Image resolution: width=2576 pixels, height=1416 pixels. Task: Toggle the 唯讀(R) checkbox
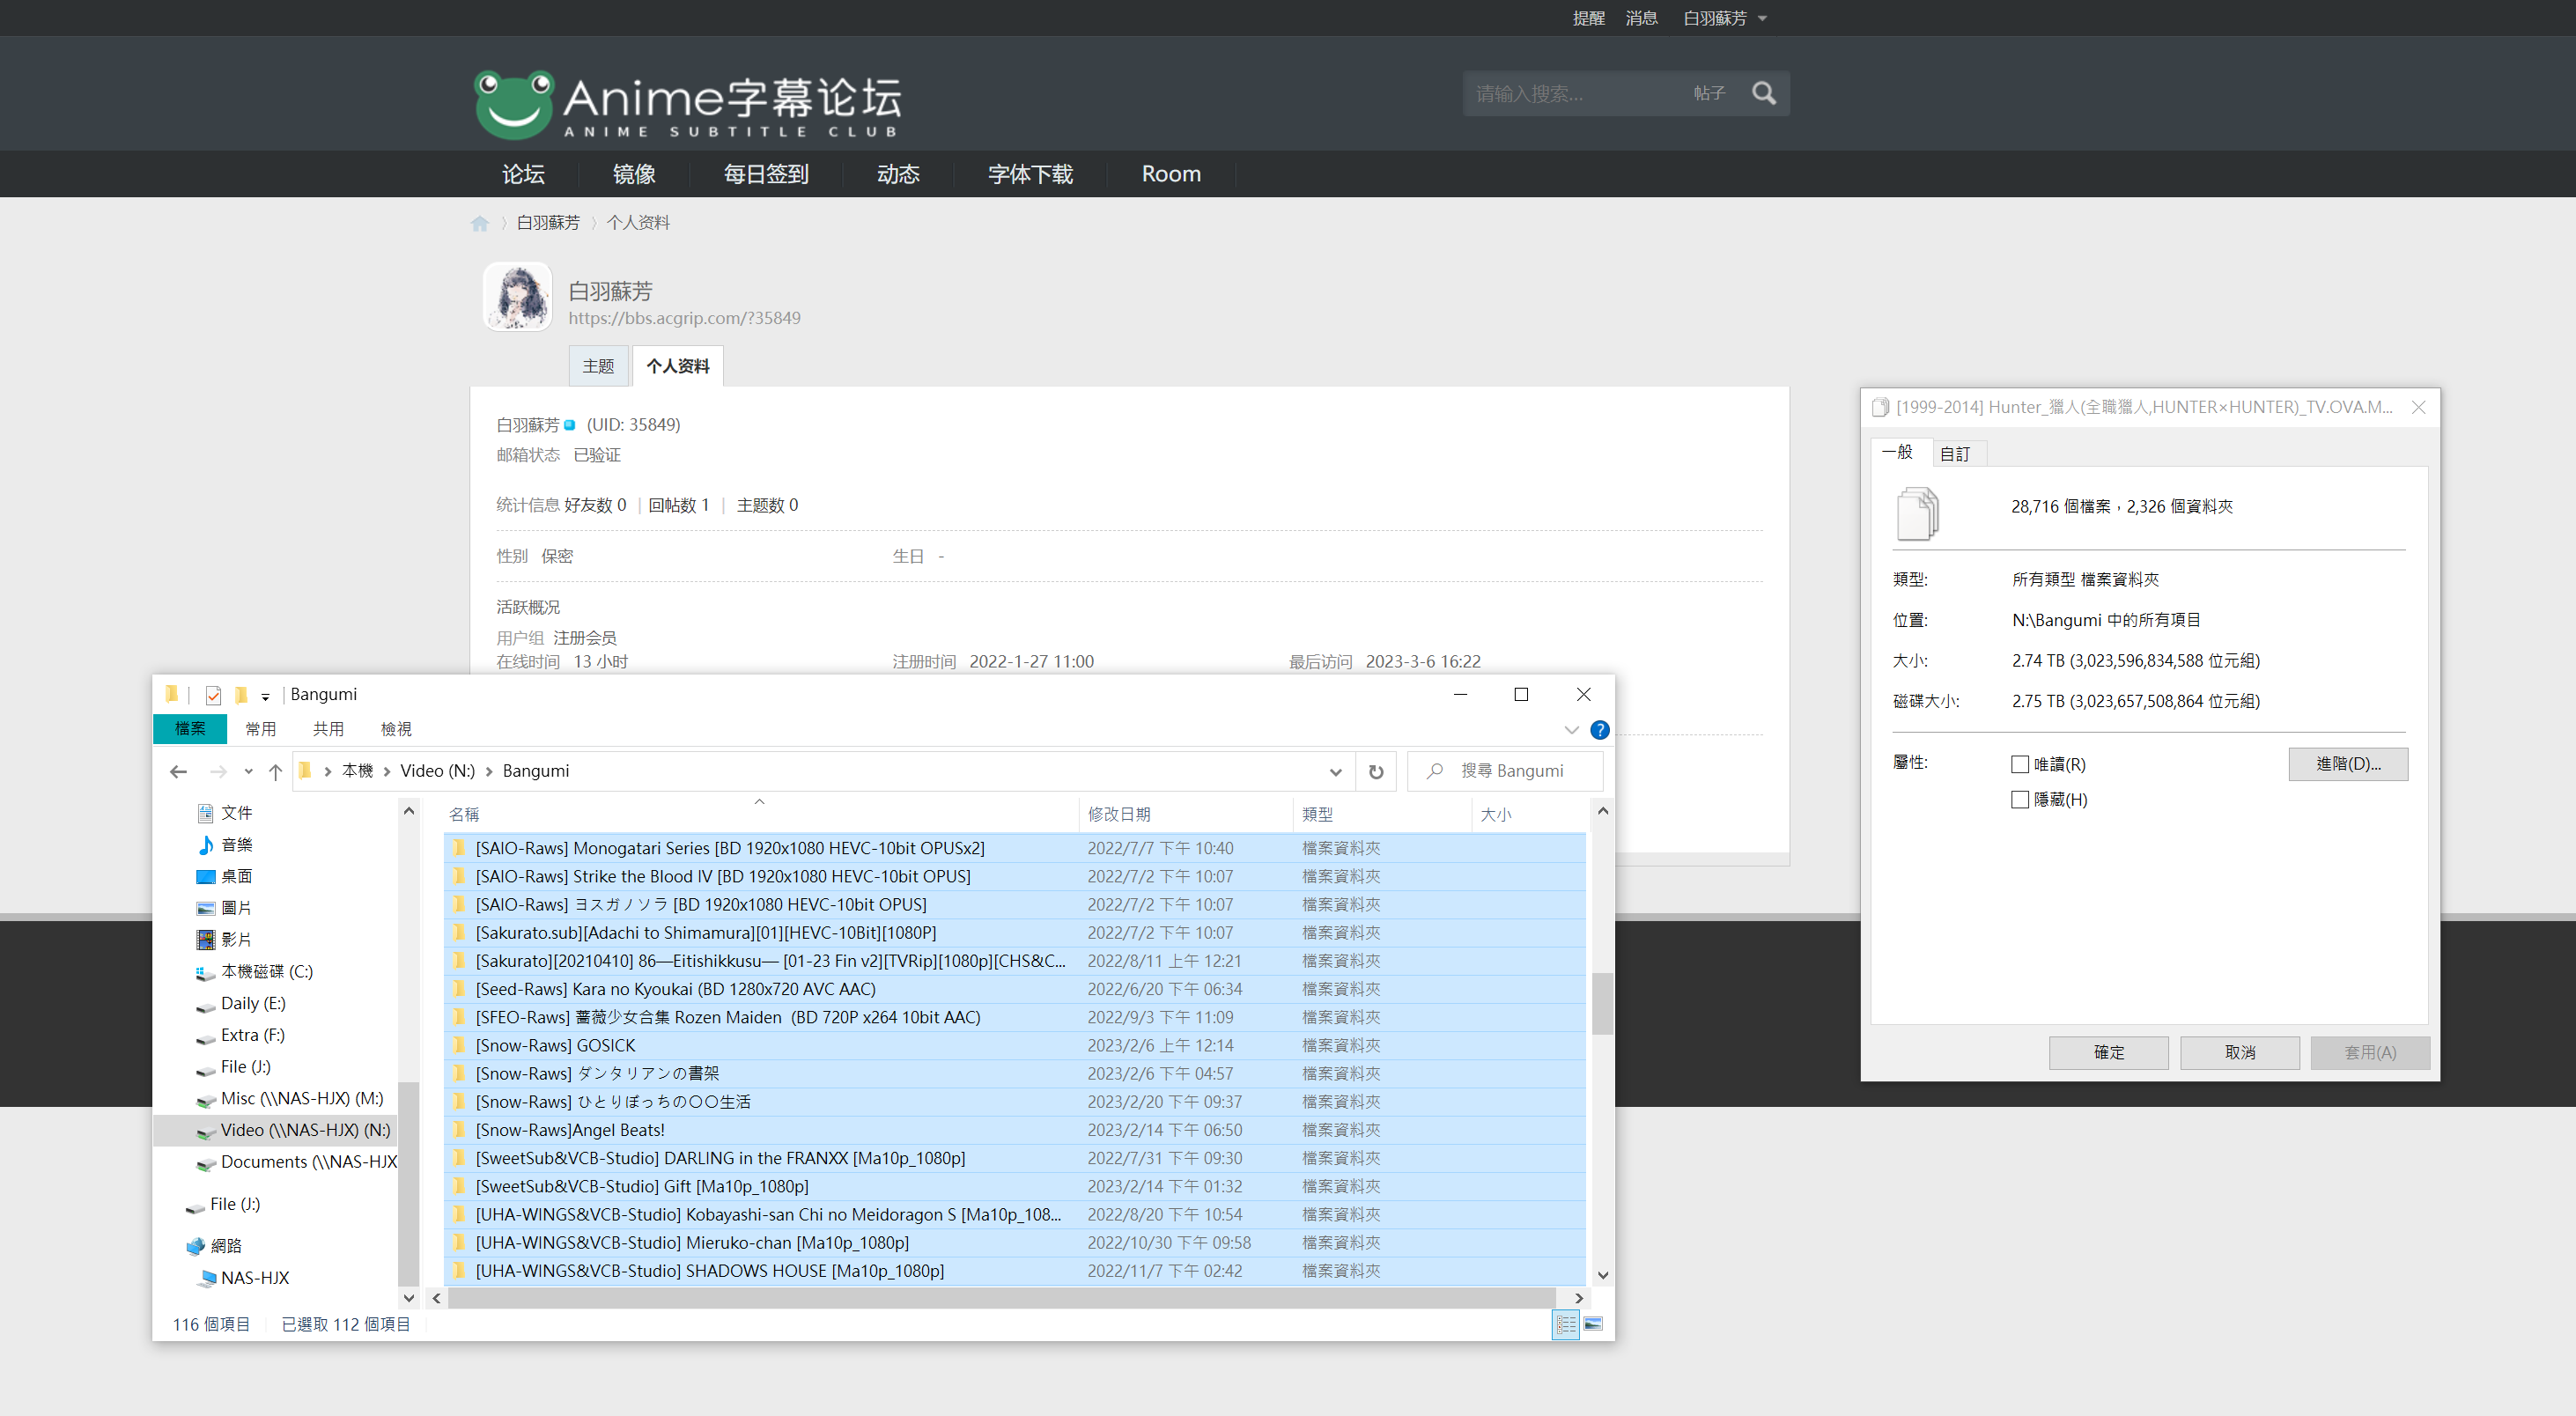(x=2020, y=765)
